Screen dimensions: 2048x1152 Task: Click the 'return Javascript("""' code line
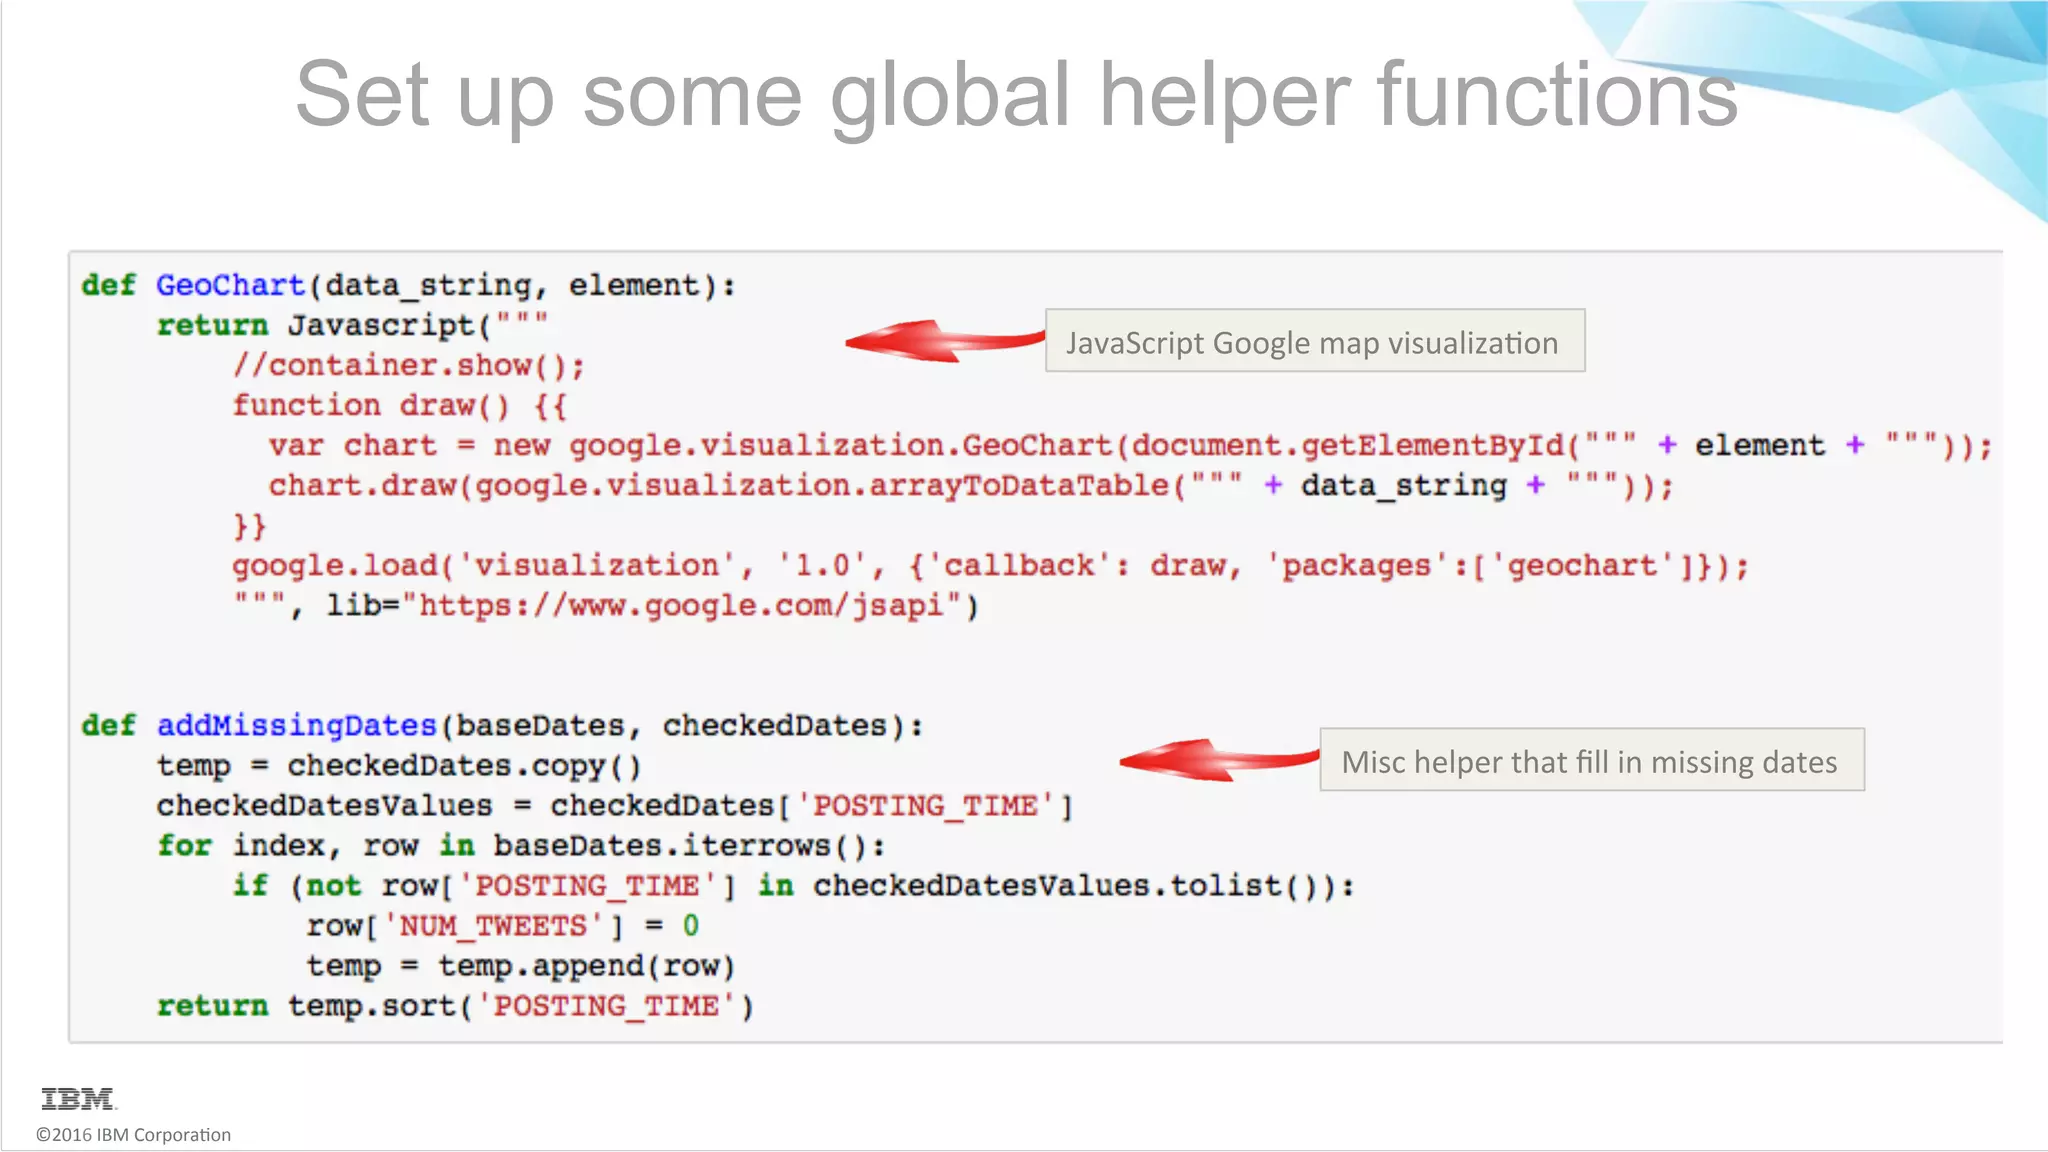(352, 326)
